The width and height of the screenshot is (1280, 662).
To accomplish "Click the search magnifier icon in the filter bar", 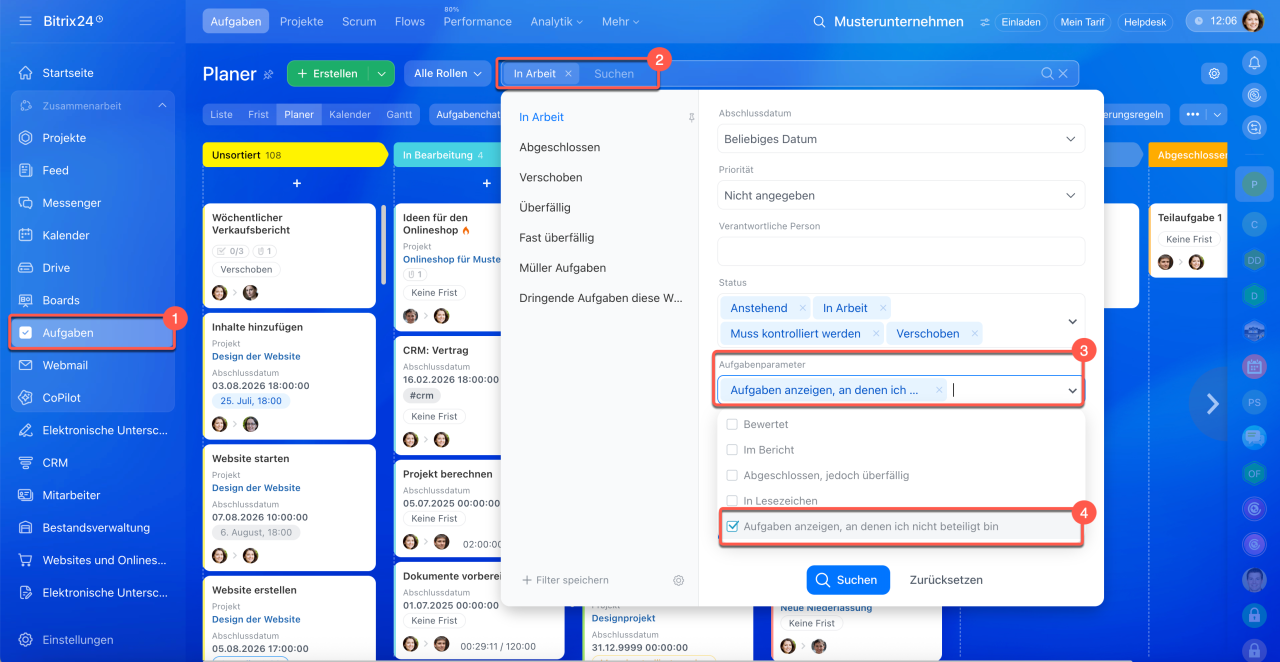I will (x=1047, y=73).
